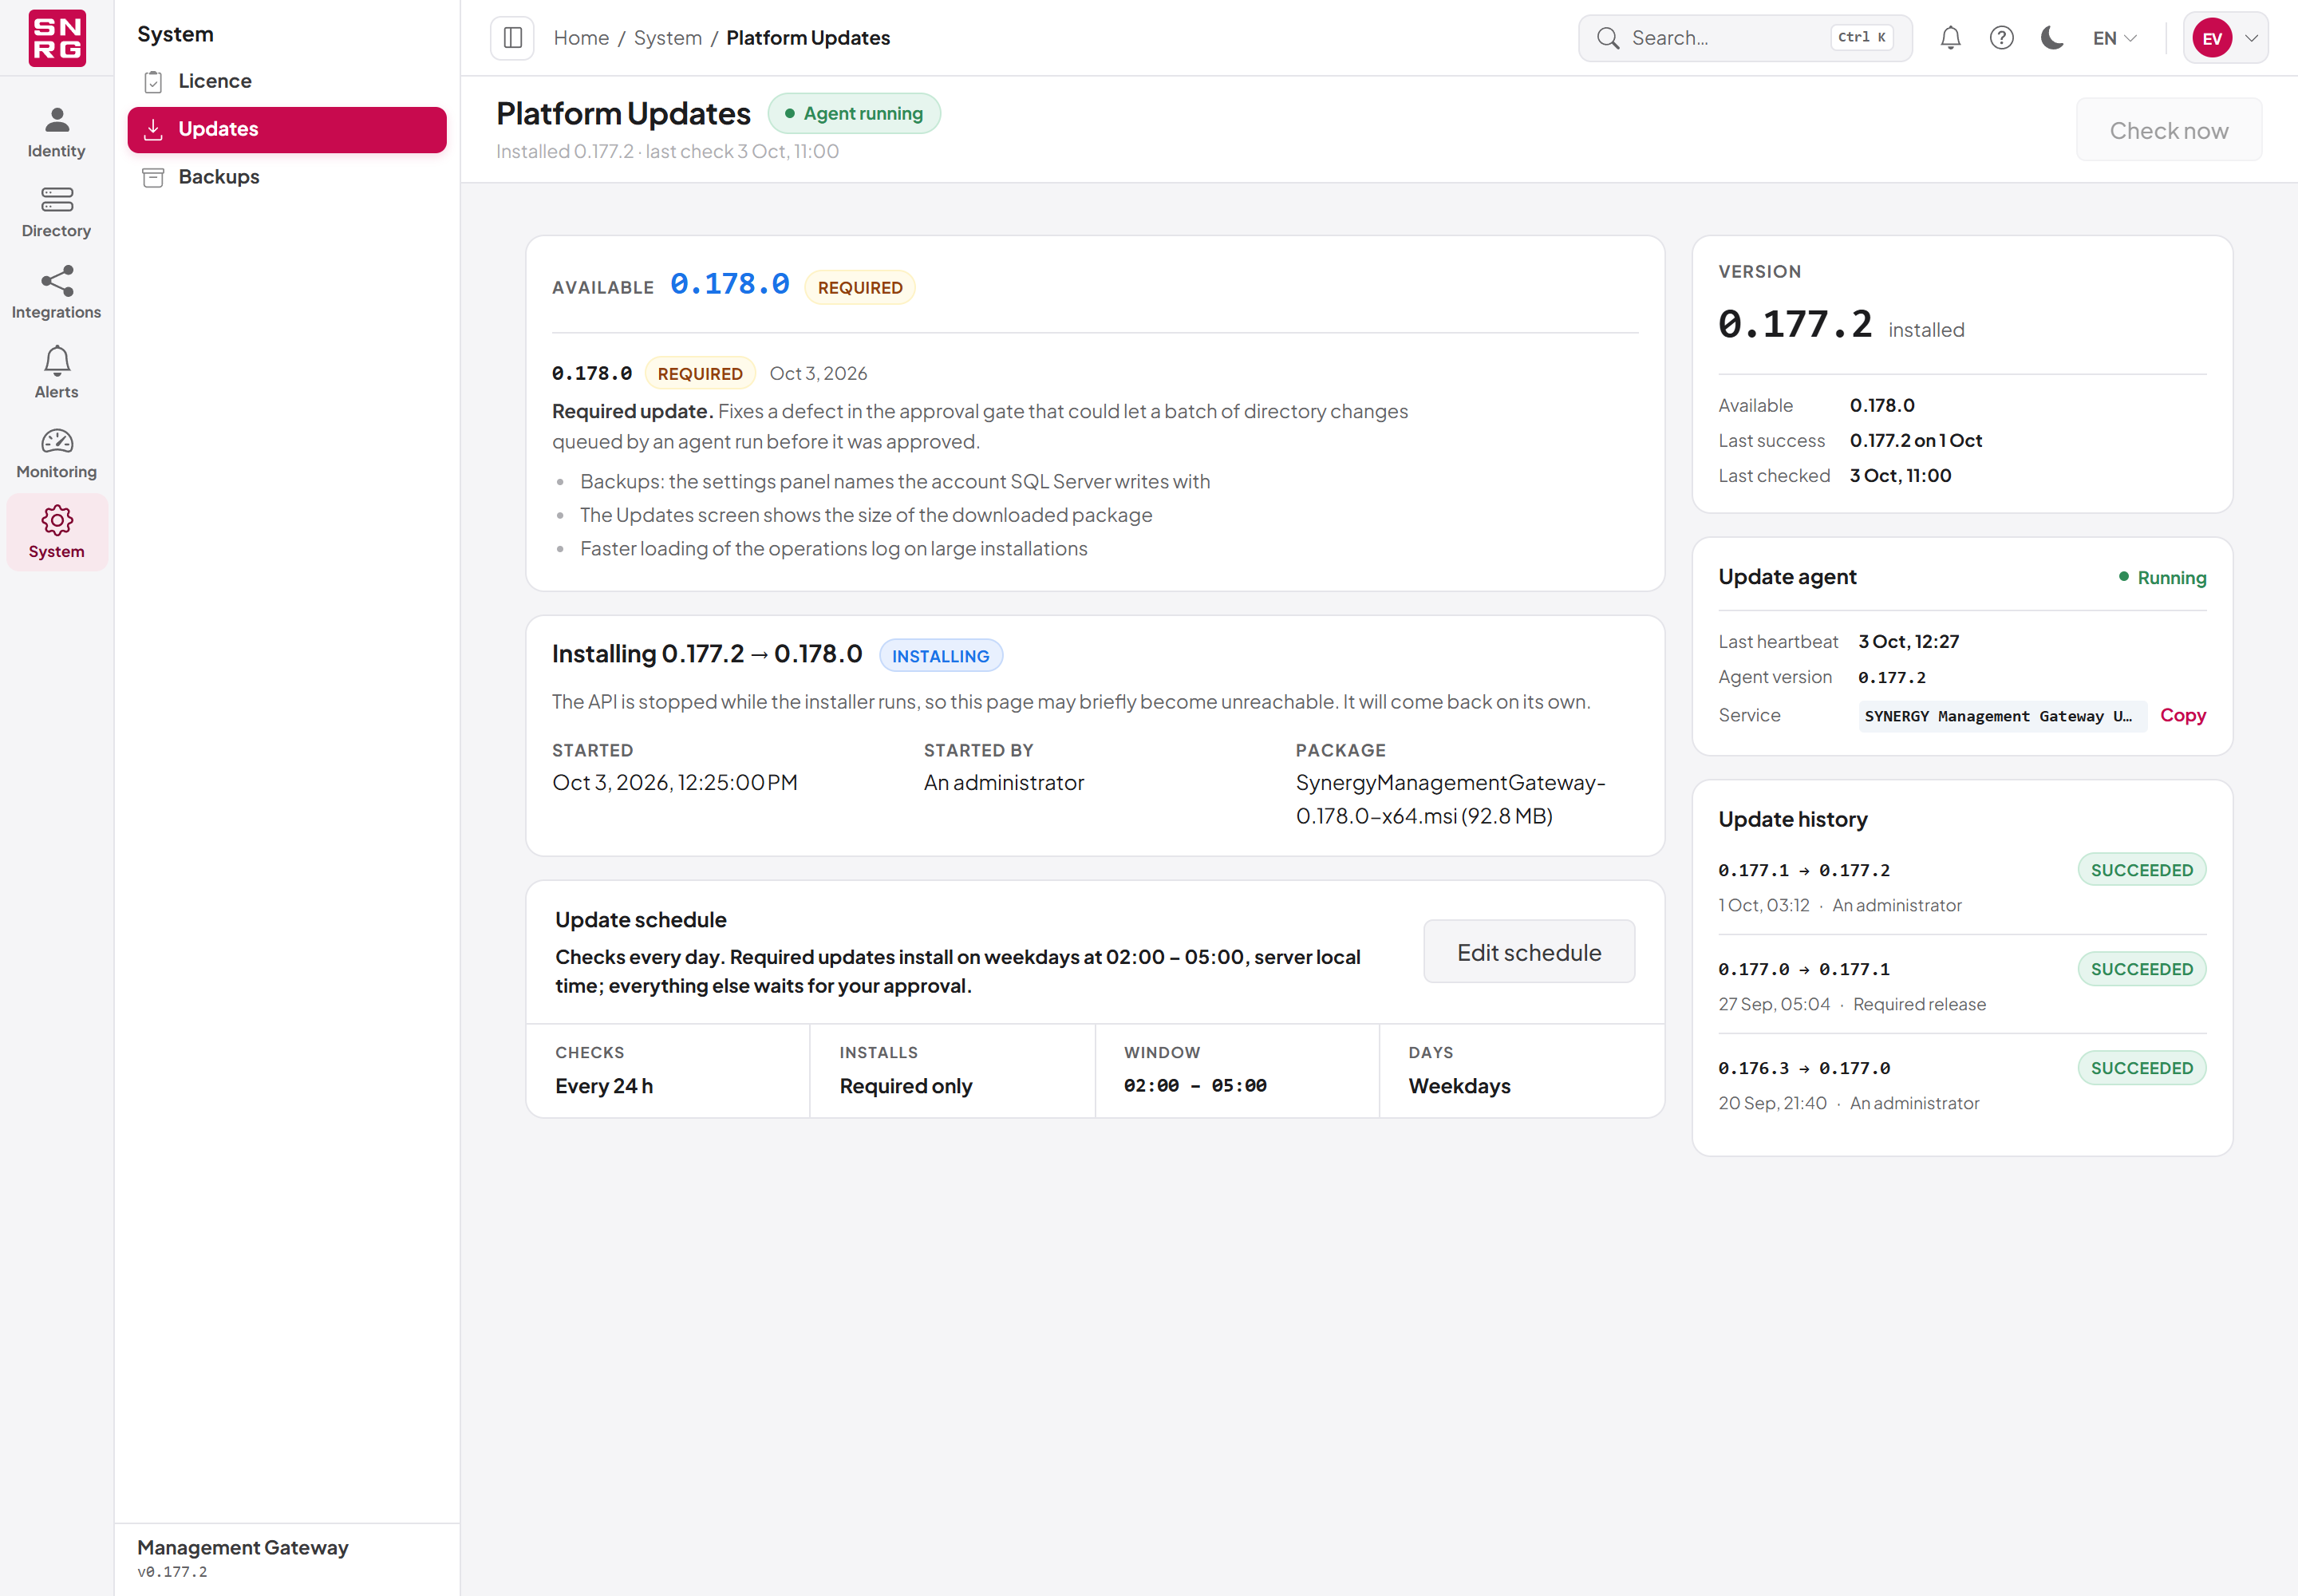Open the Alerts section
This screenshot has height=1596, width=2298.
(56, 372)
